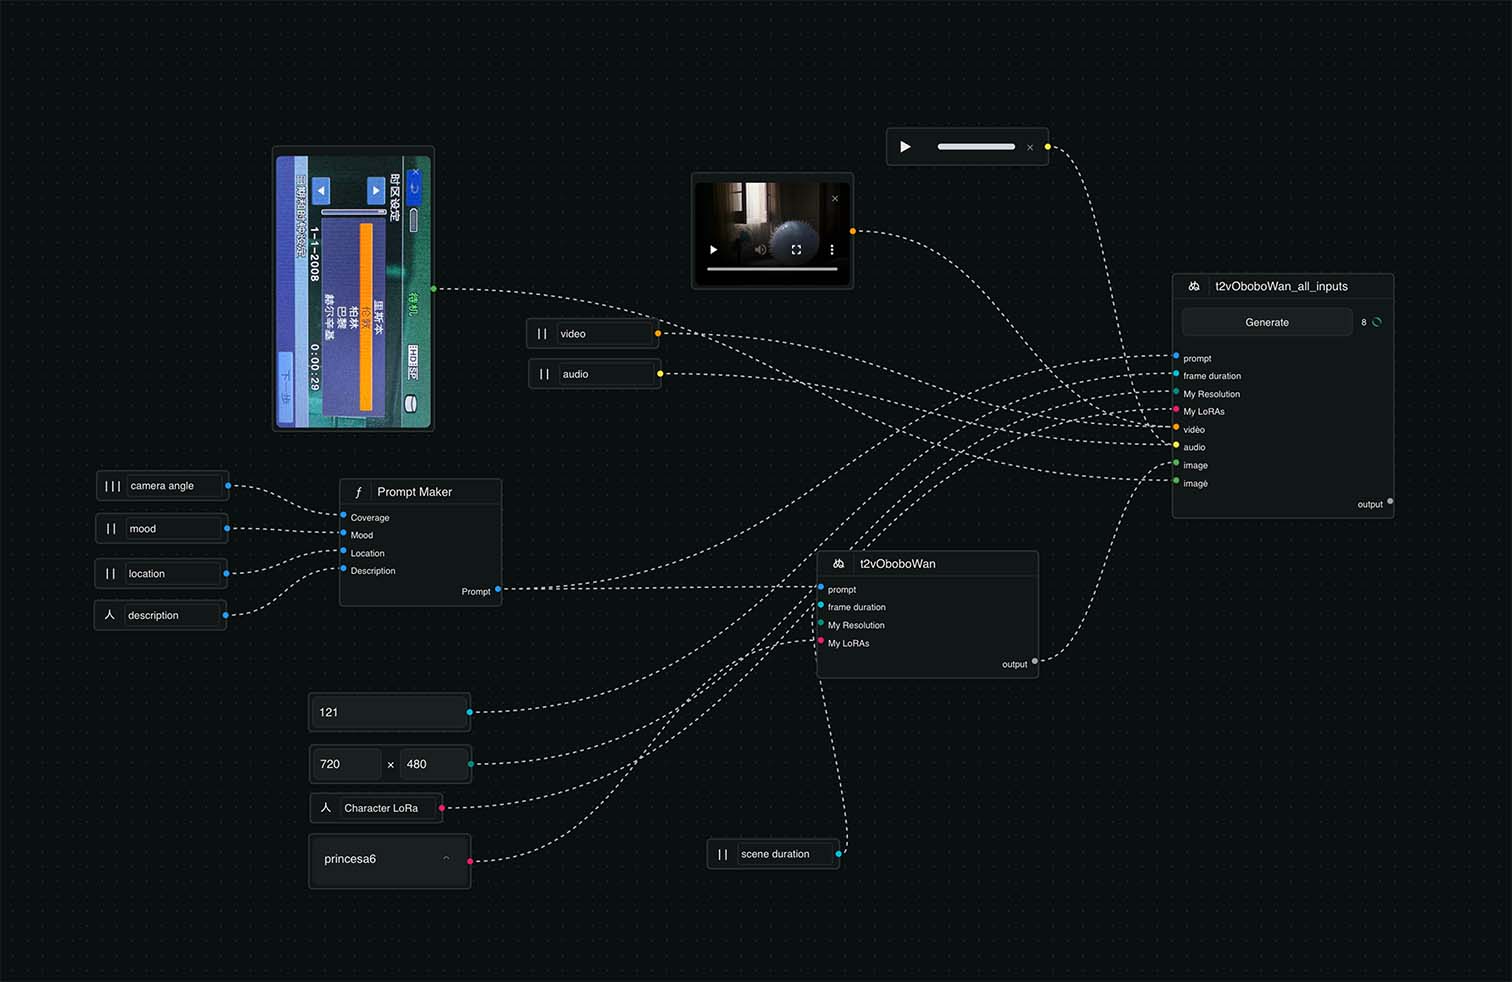Click the scene duration node icon
Viewport: 1512px width, 982px height.
coord(722,854)
